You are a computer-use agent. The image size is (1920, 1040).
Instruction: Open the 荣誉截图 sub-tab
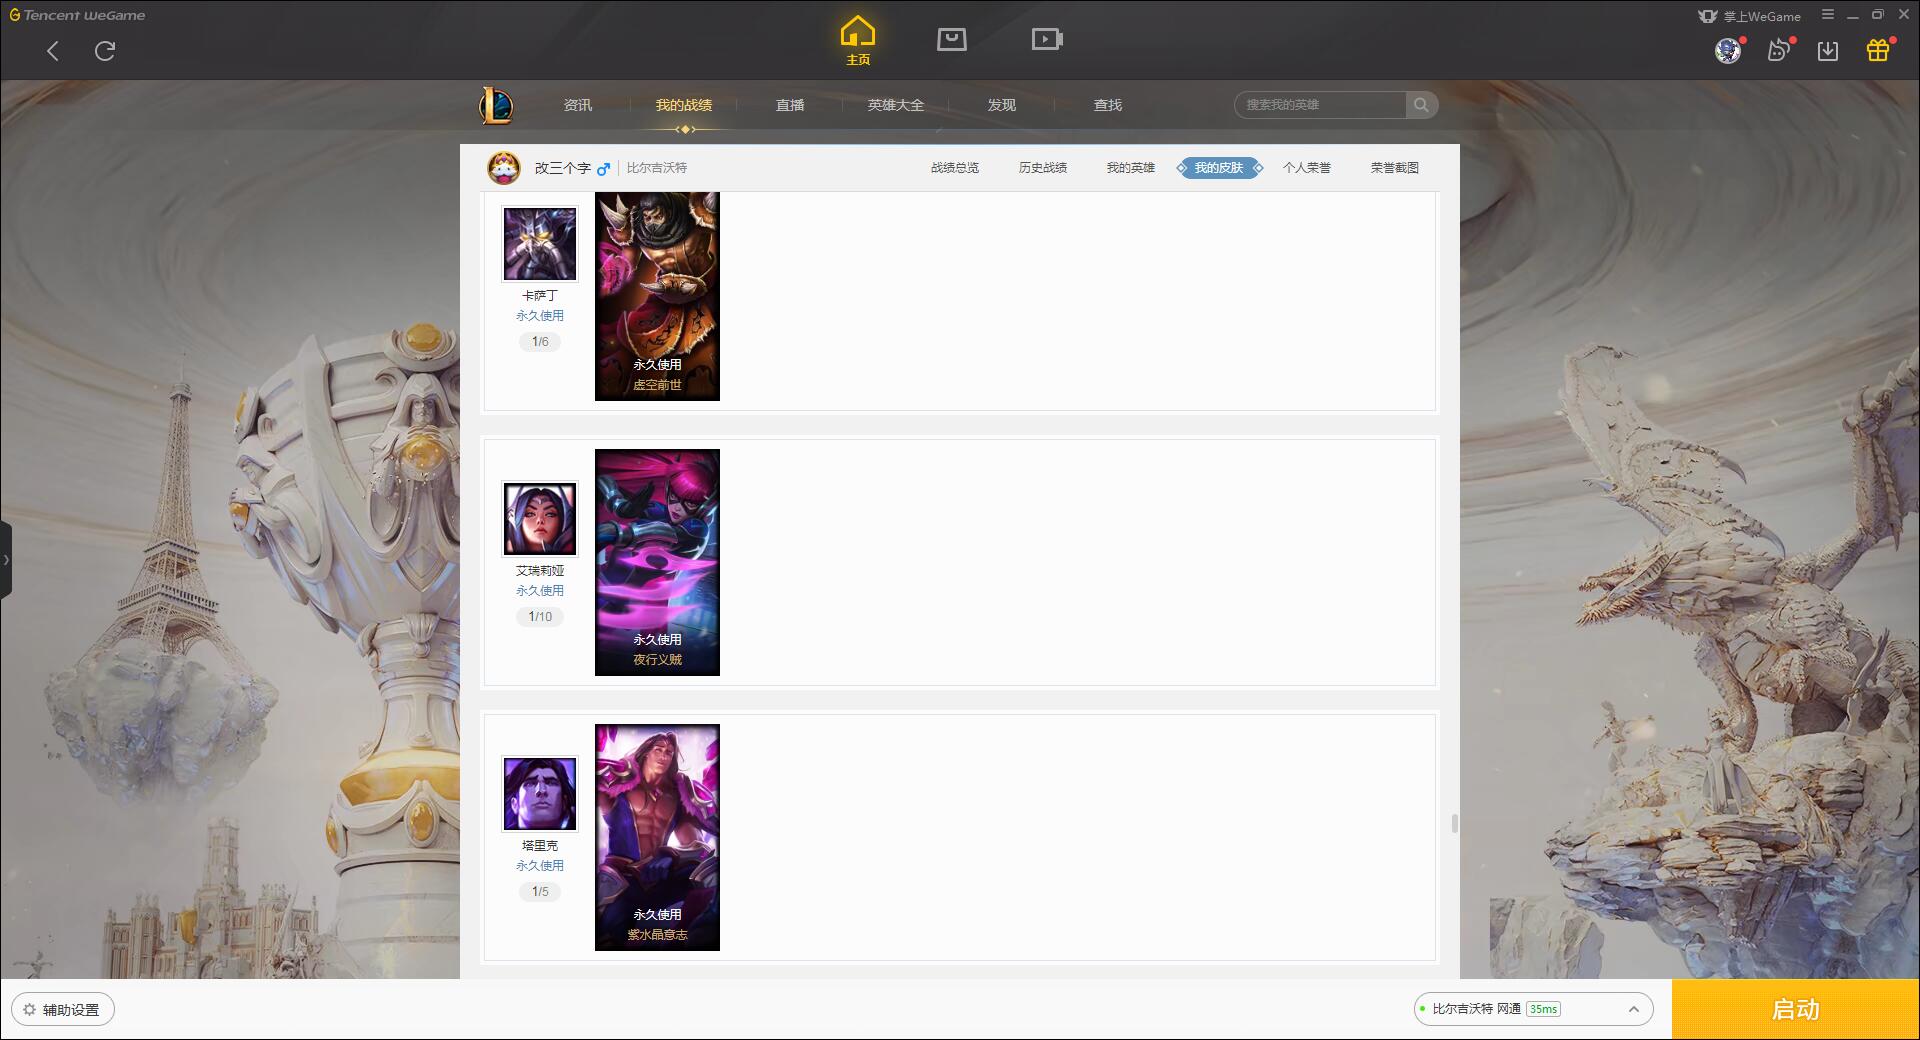click(1395, 168)
